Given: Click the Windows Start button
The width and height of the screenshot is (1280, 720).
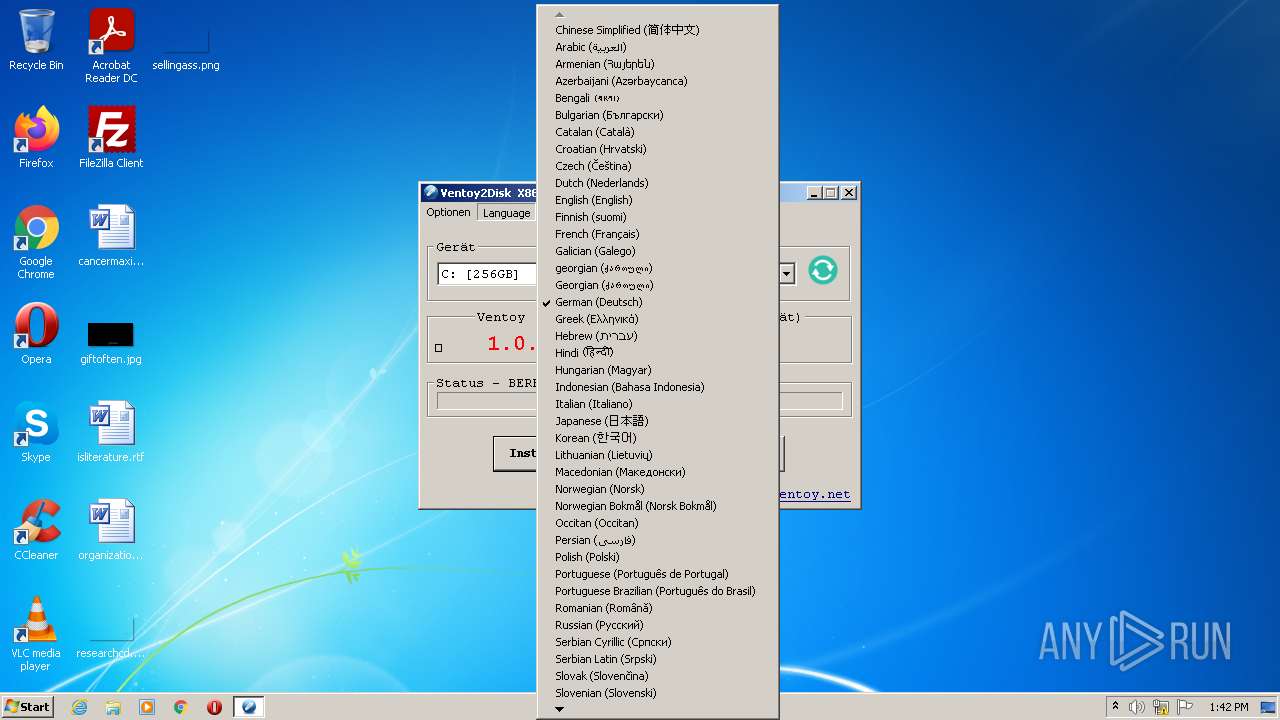Looking at the screenshot, I should [28, 707].
